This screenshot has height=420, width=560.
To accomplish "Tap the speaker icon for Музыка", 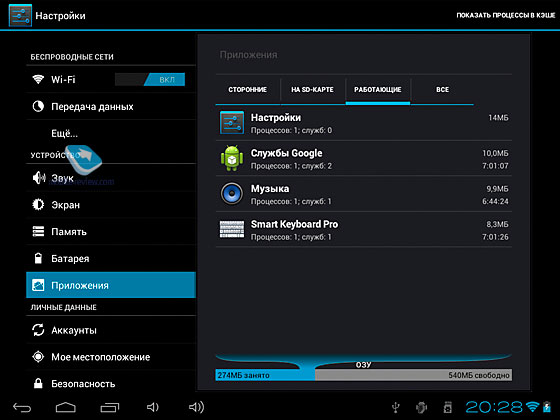I will click(x=232, y=194).
